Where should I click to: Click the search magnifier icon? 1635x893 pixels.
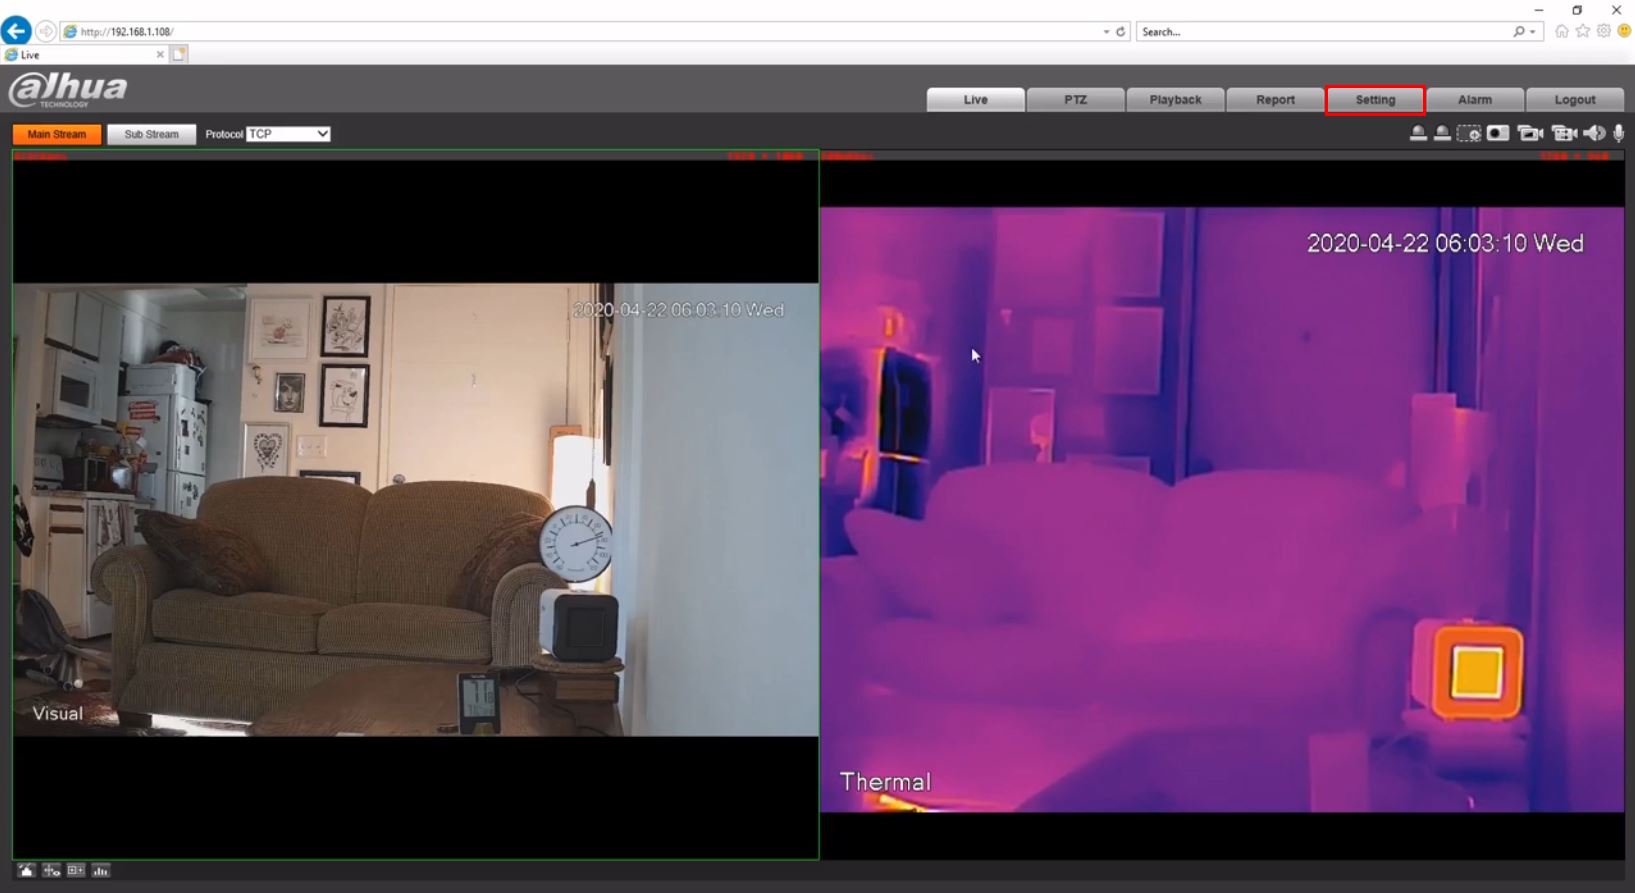click(1518, 32)
